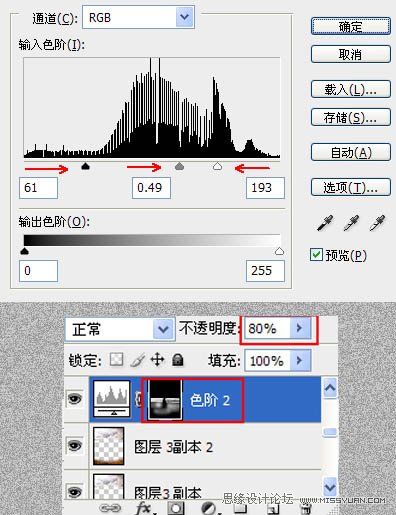Image resolution: width=396 pixels, height=515 pixels.
Task: Click the gamma field 0.49
Action: pyautogui.click(x=151, y=188)
